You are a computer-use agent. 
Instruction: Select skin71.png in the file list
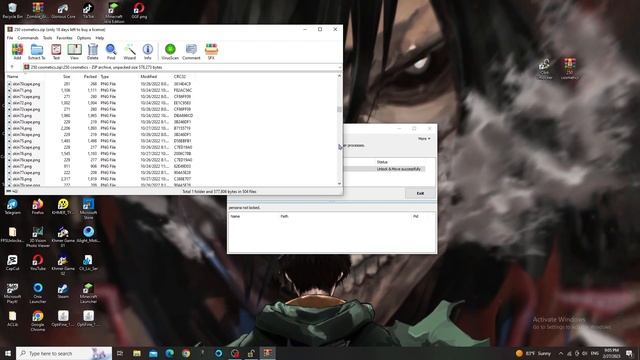coord(22,90)
